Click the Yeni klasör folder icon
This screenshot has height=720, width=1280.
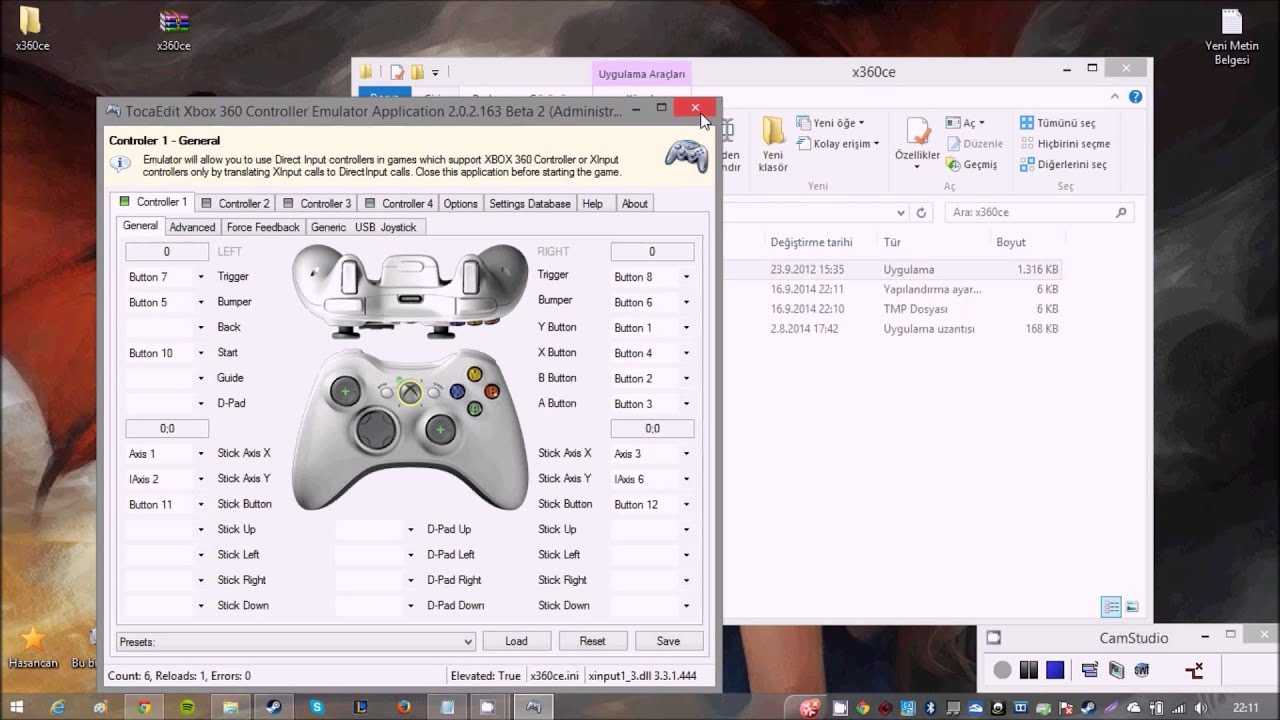click(x=773, y=132)
